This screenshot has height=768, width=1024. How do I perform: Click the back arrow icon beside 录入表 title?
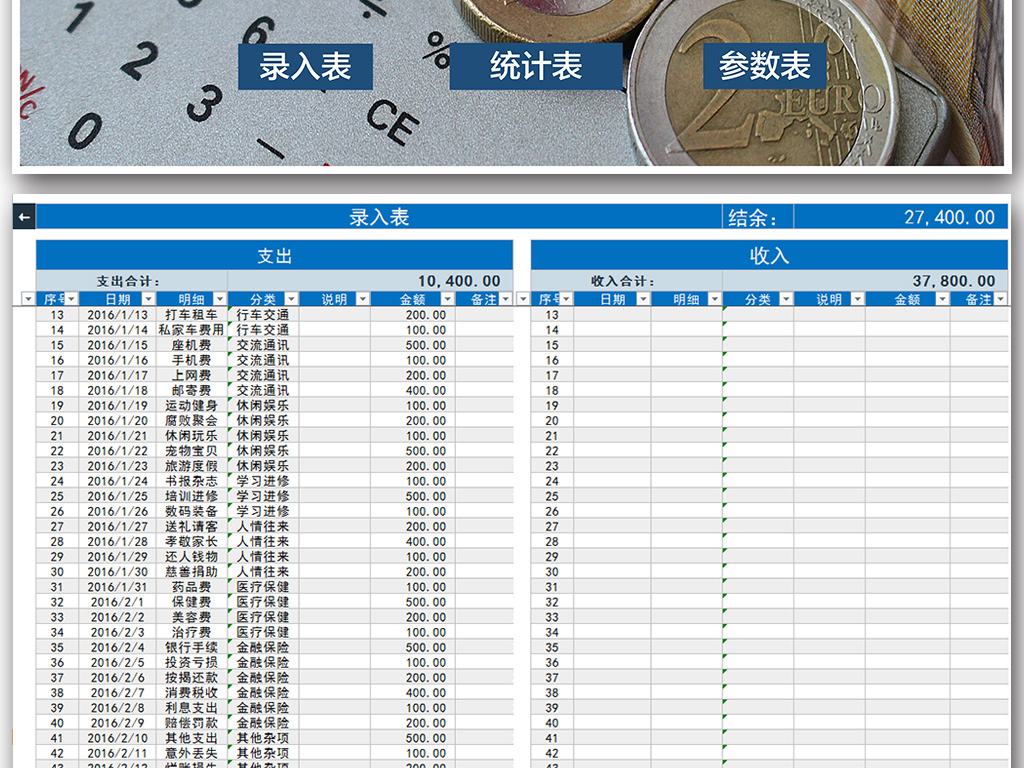[x=23, y=217]
